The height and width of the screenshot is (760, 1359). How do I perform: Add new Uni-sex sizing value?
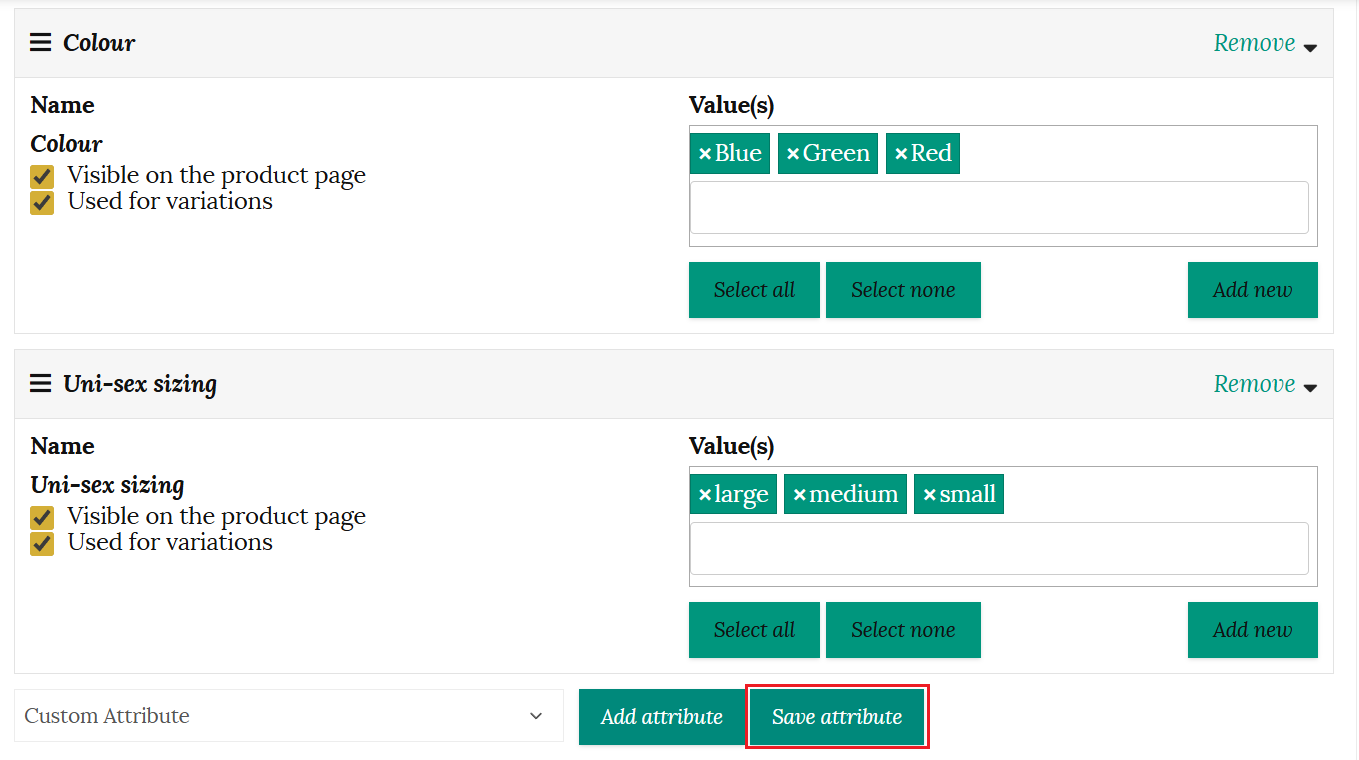[x=1252, y=630]
